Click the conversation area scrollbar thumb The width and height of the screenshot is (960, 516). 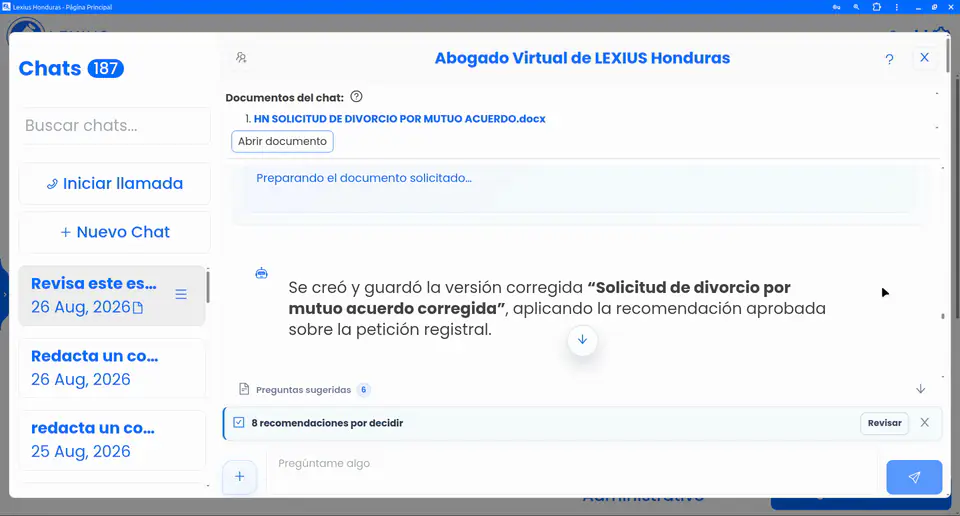tap(942, 316)
